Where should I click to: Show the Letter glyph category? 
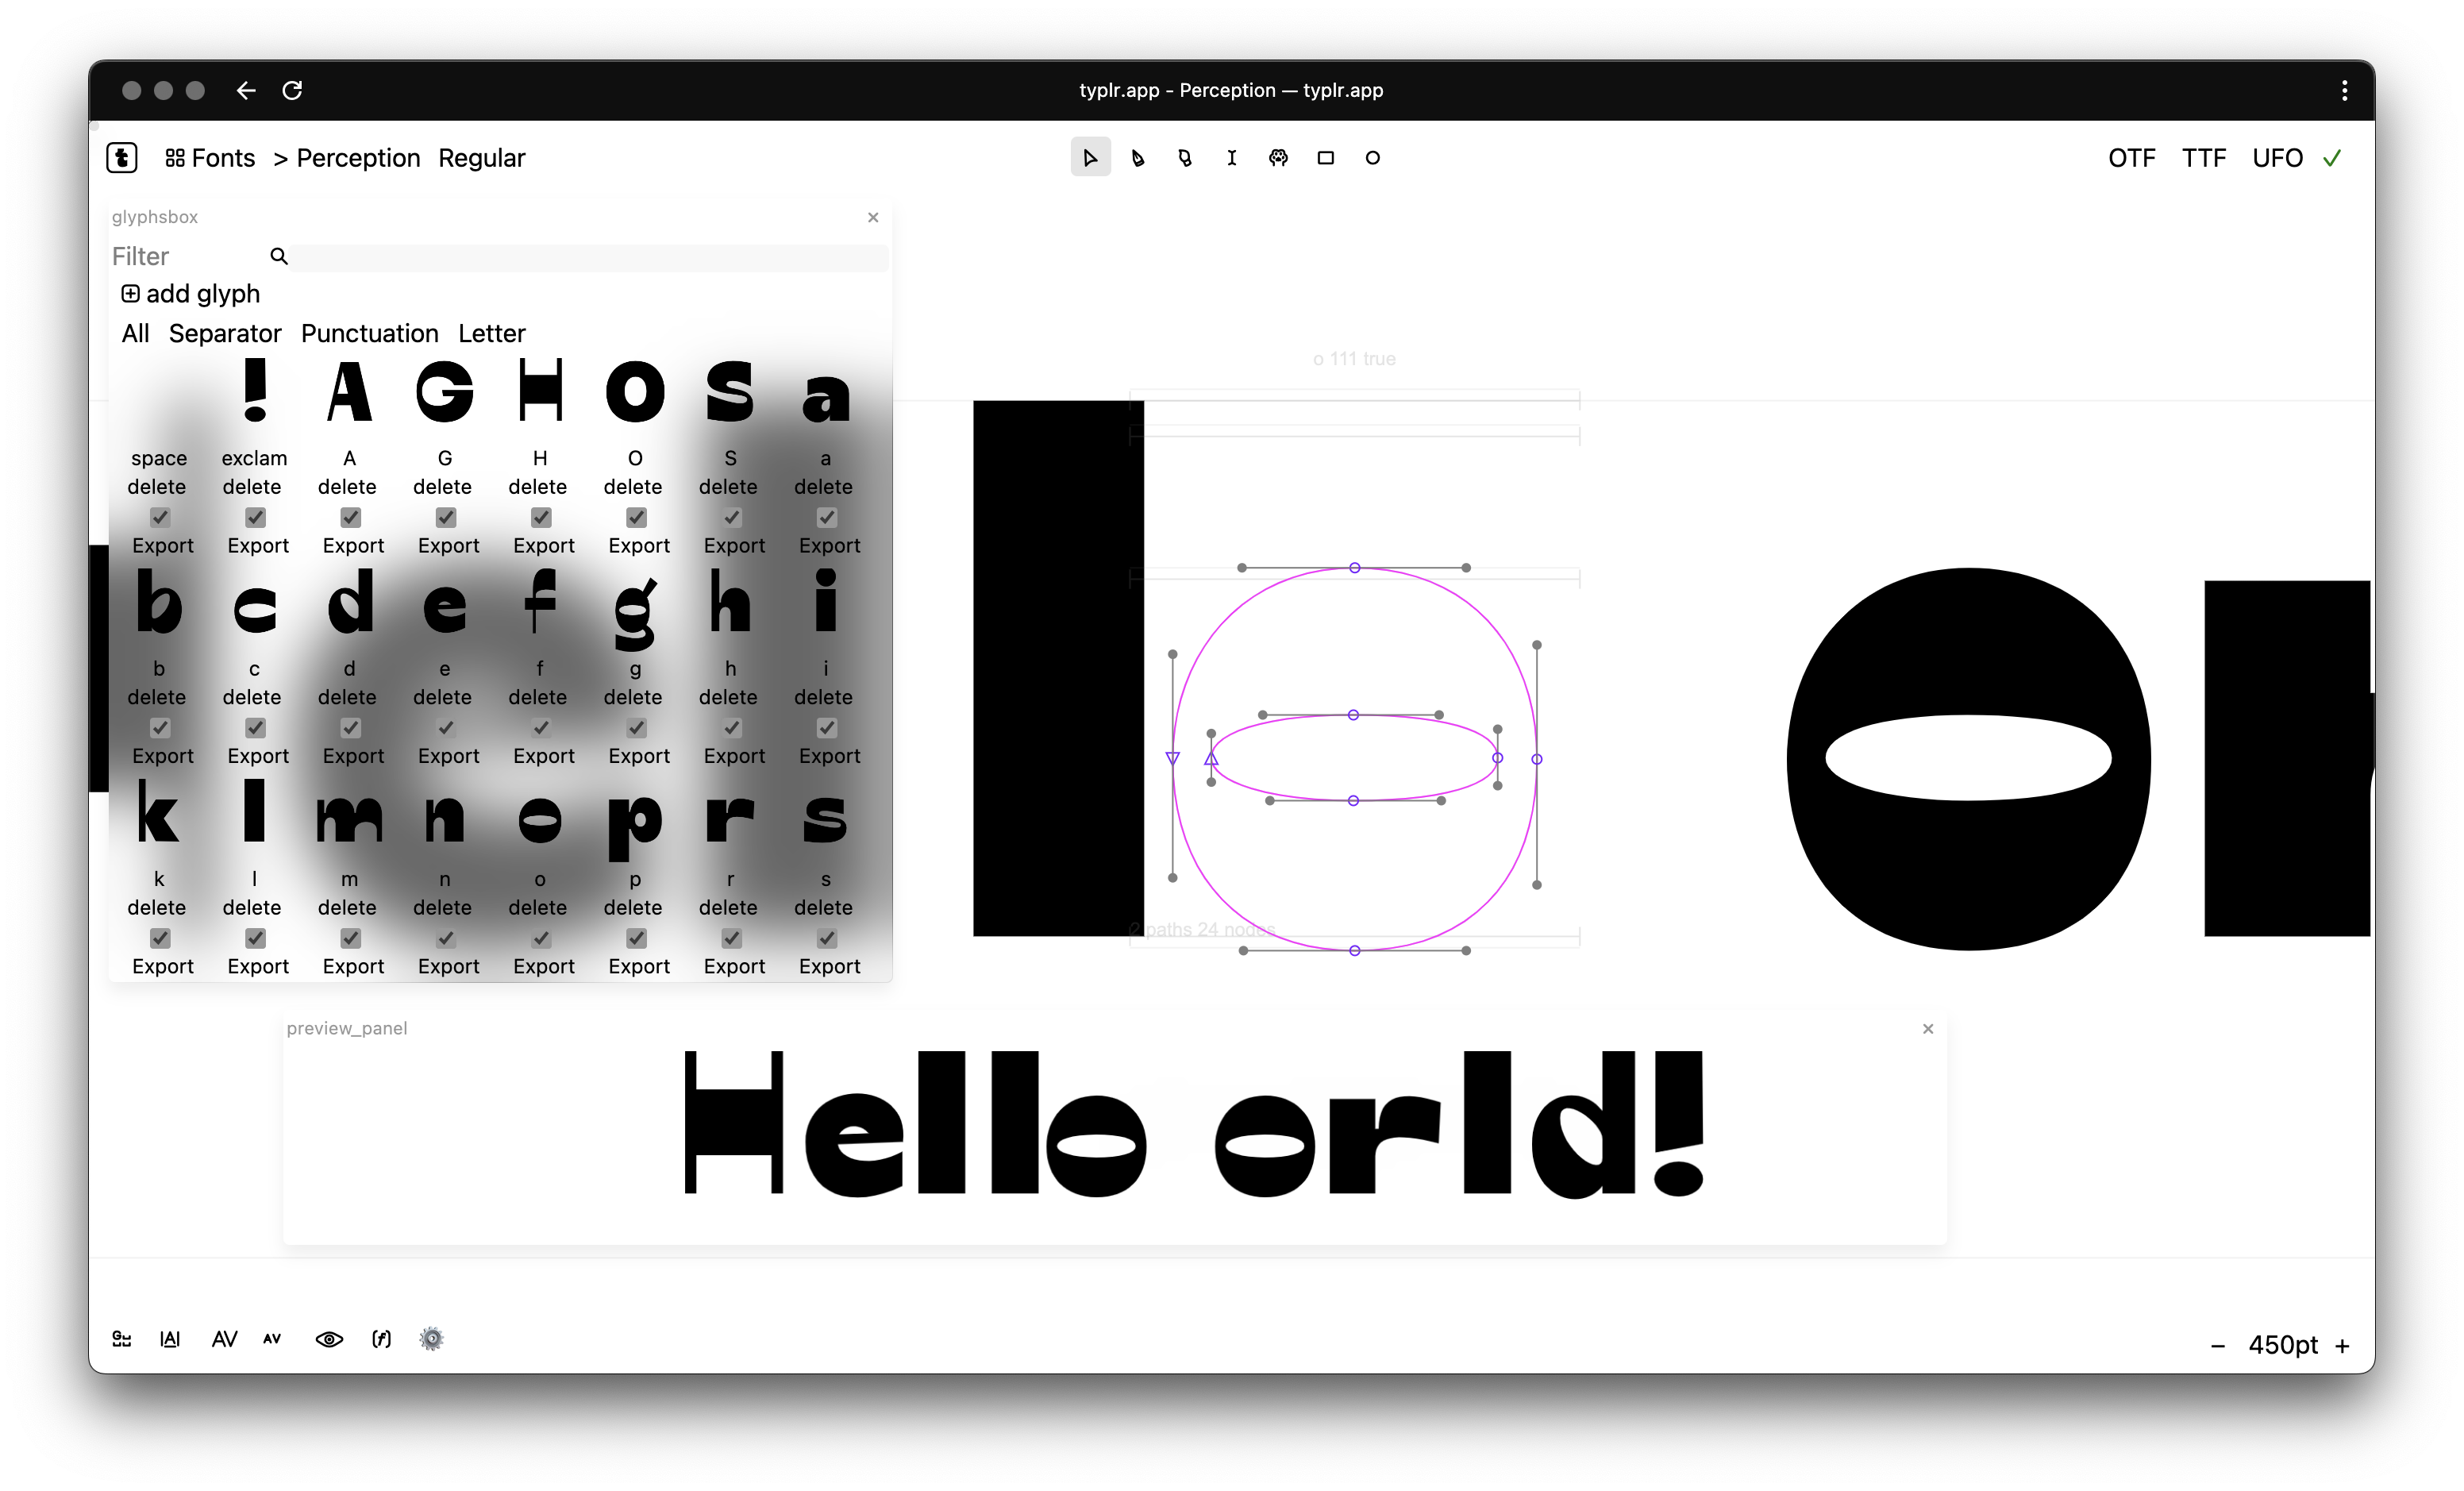click(491, 333)
